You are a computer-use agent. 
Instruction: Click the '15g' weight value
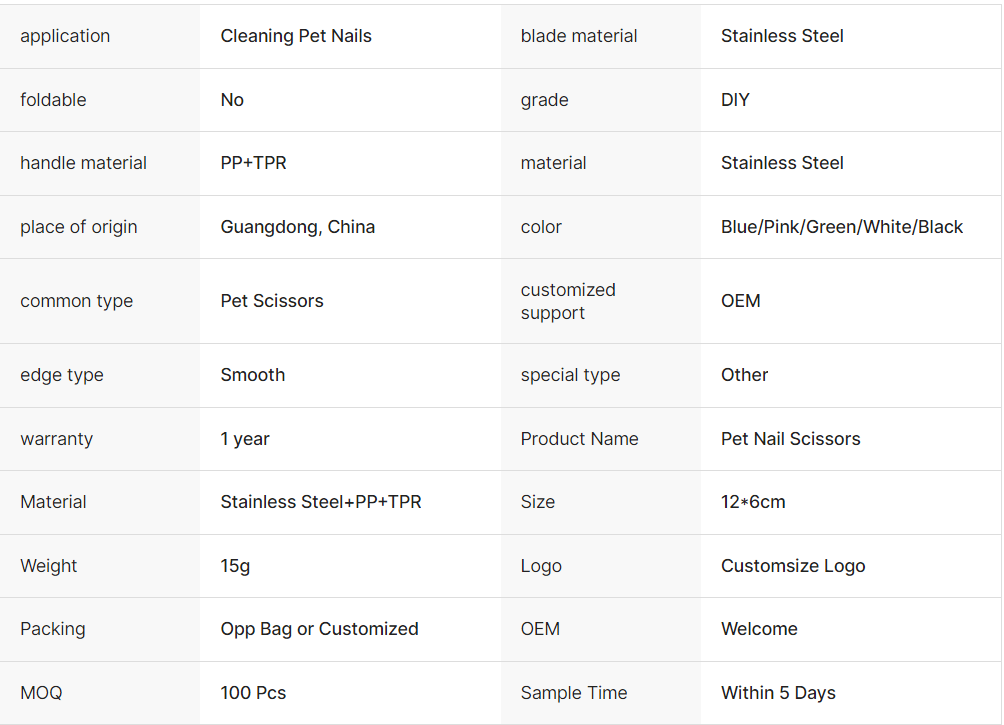pyautogui.click(x=236, y=566)
